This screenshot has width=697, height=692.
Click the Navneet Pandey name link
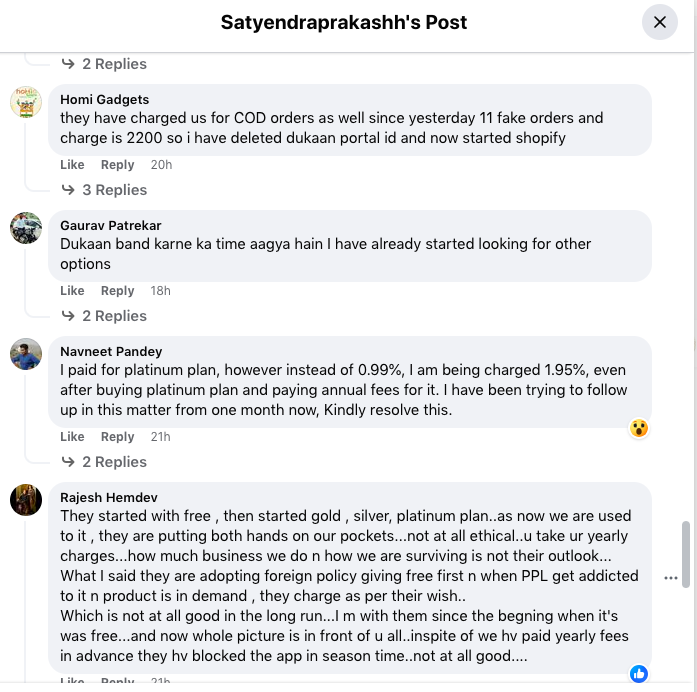tap(111, 351)
